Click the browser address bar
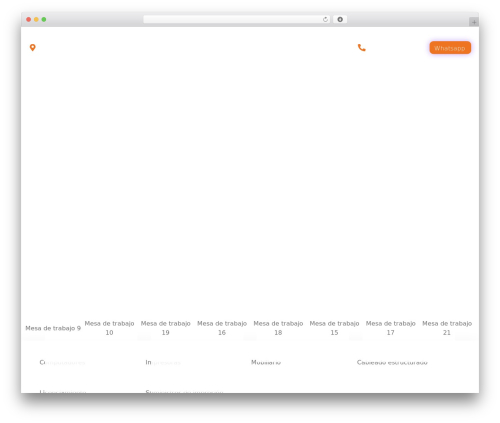Image resolution: width=500 pixels, height=423 pixels. tap(237, 20)
